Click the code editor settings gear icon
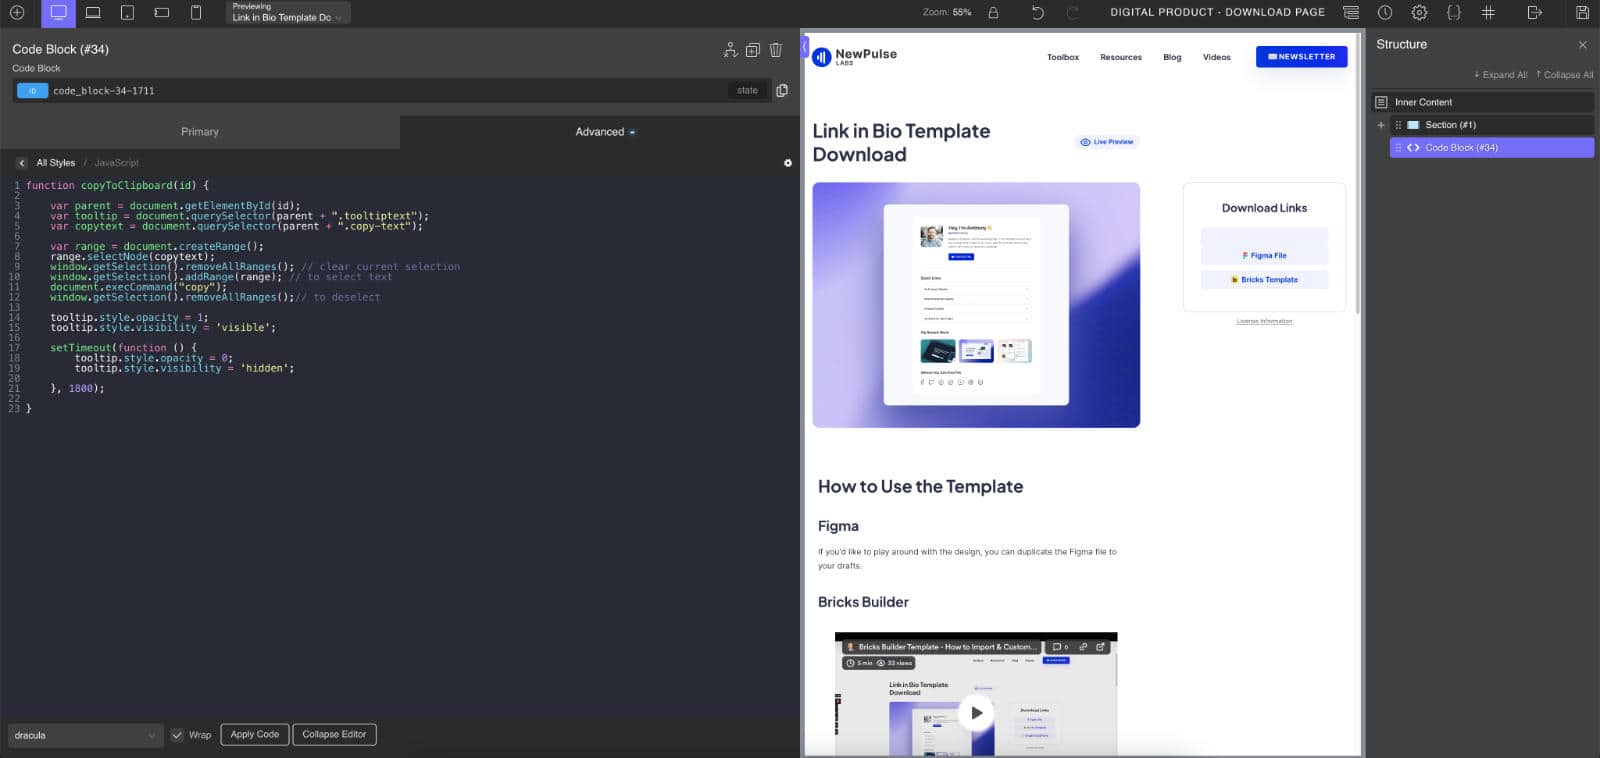The image size is (1600, 758). 788,162
